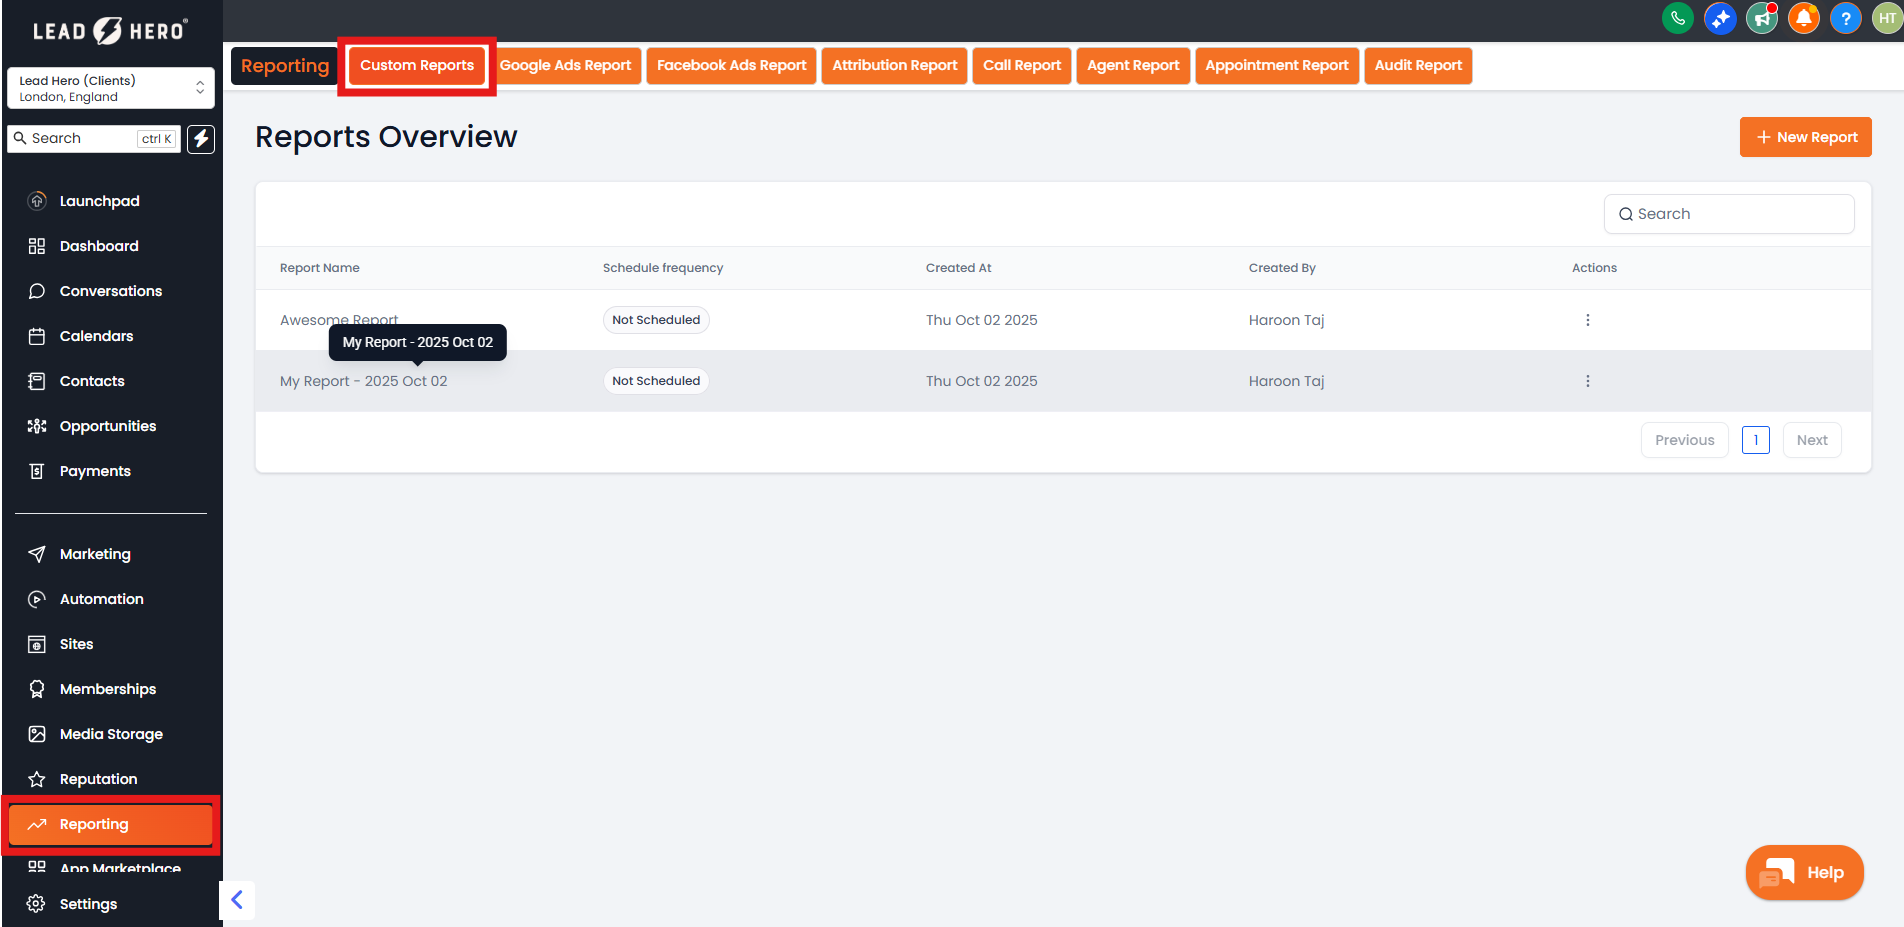Click the lightning bolt quick actions icon
This screenshot has height=927, width=1904.
[201, 139]
